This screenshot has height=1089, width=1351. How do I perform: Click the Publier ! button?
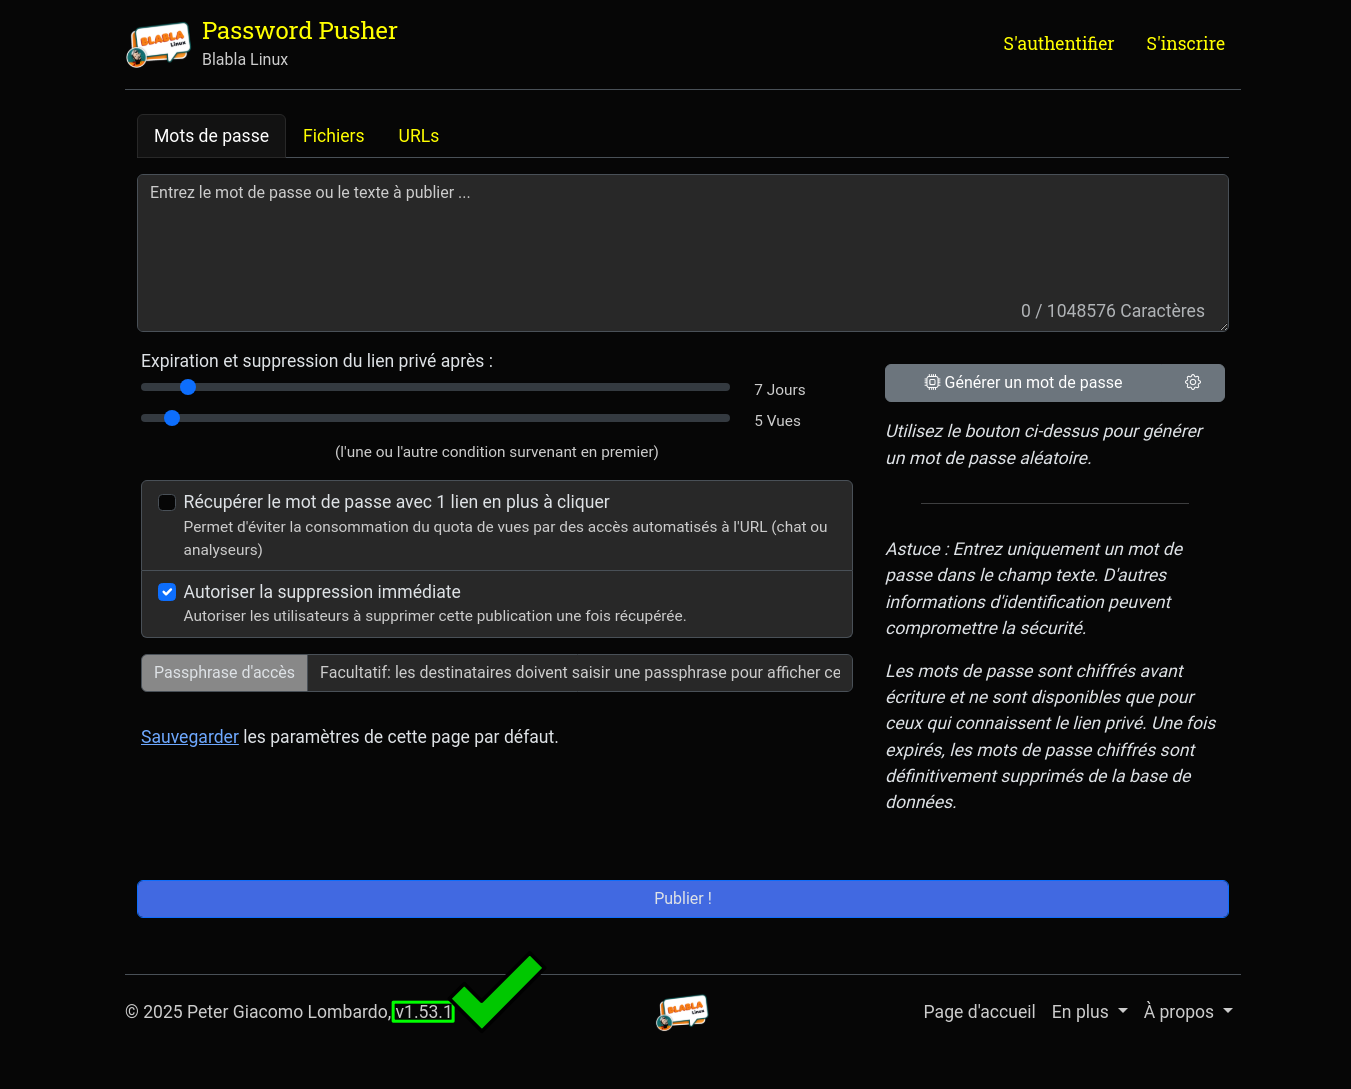tap(682, 899)
